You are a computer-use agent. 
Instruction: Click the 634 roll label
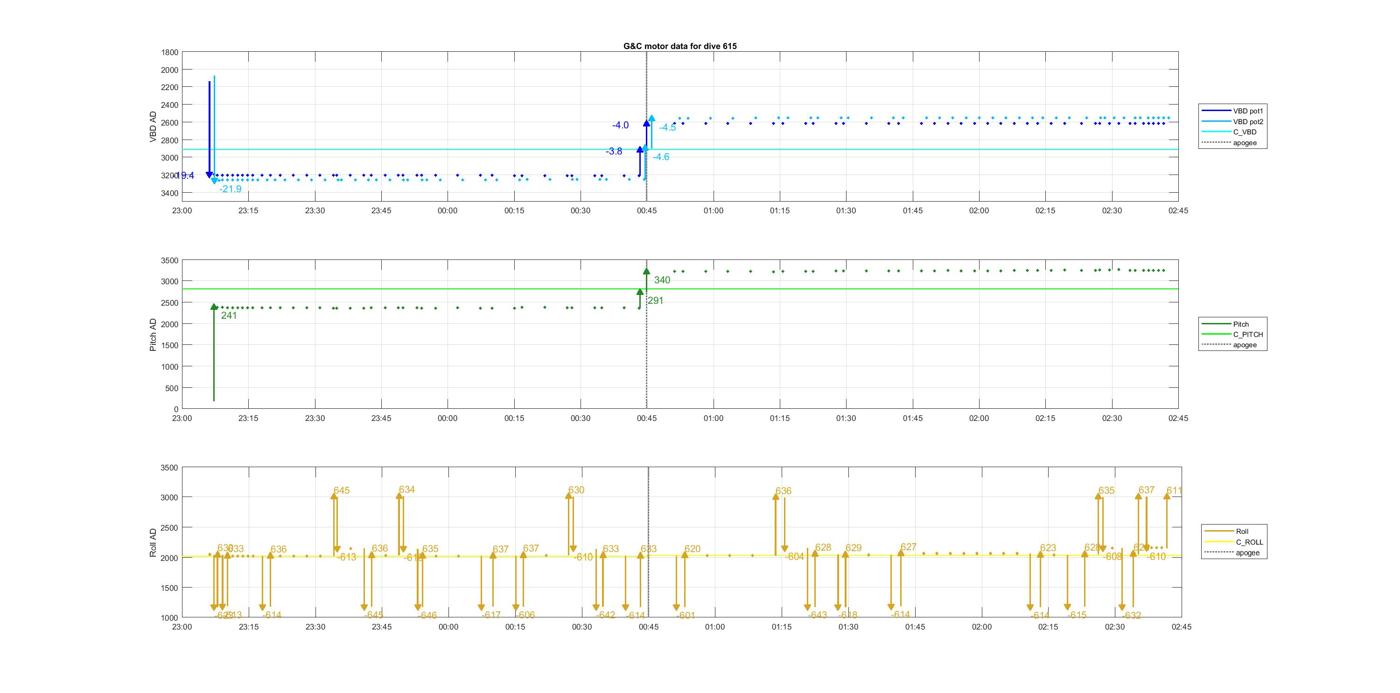407,489
